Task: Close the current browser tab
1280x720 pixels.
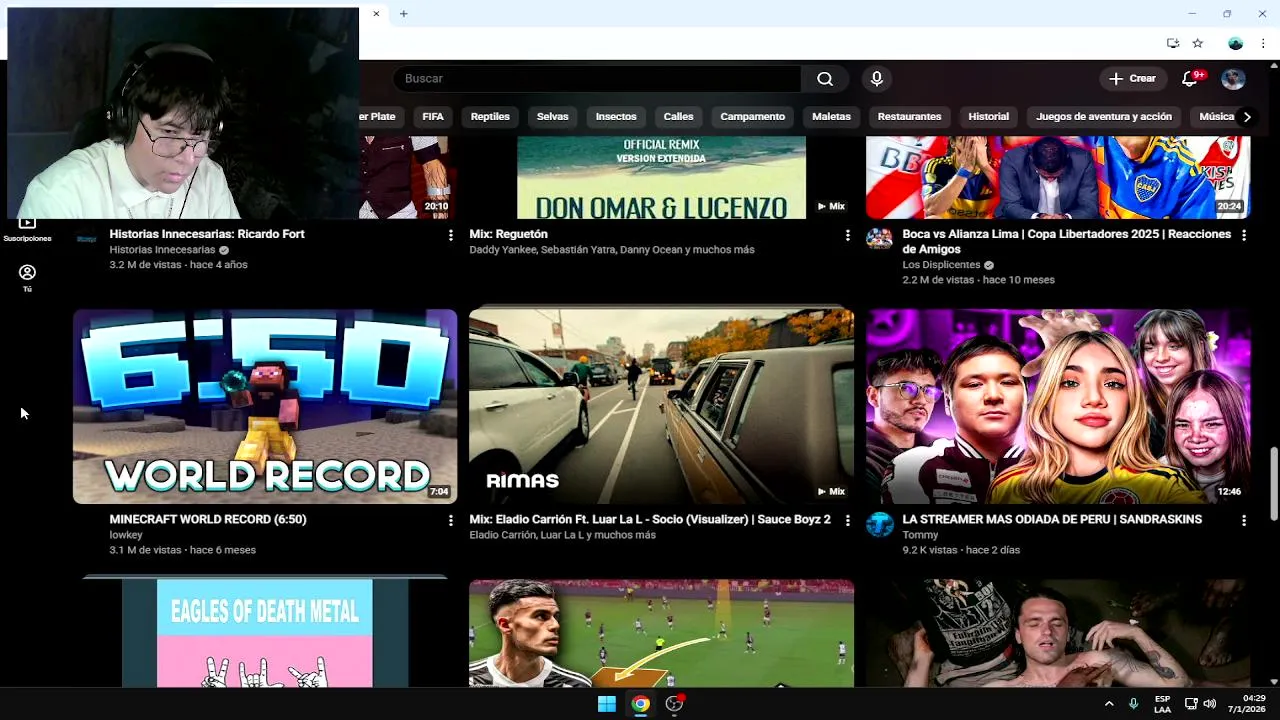Action: click(x=376, y=14)
